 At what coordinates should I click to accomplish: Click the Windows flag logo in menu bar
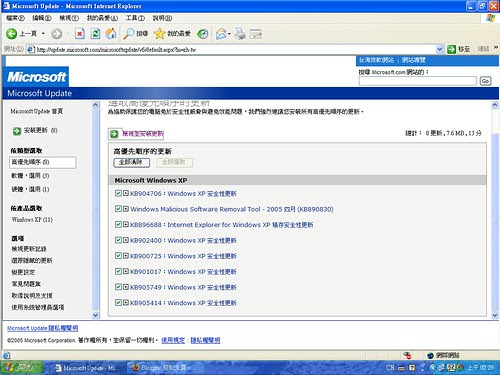pos(491,18)
